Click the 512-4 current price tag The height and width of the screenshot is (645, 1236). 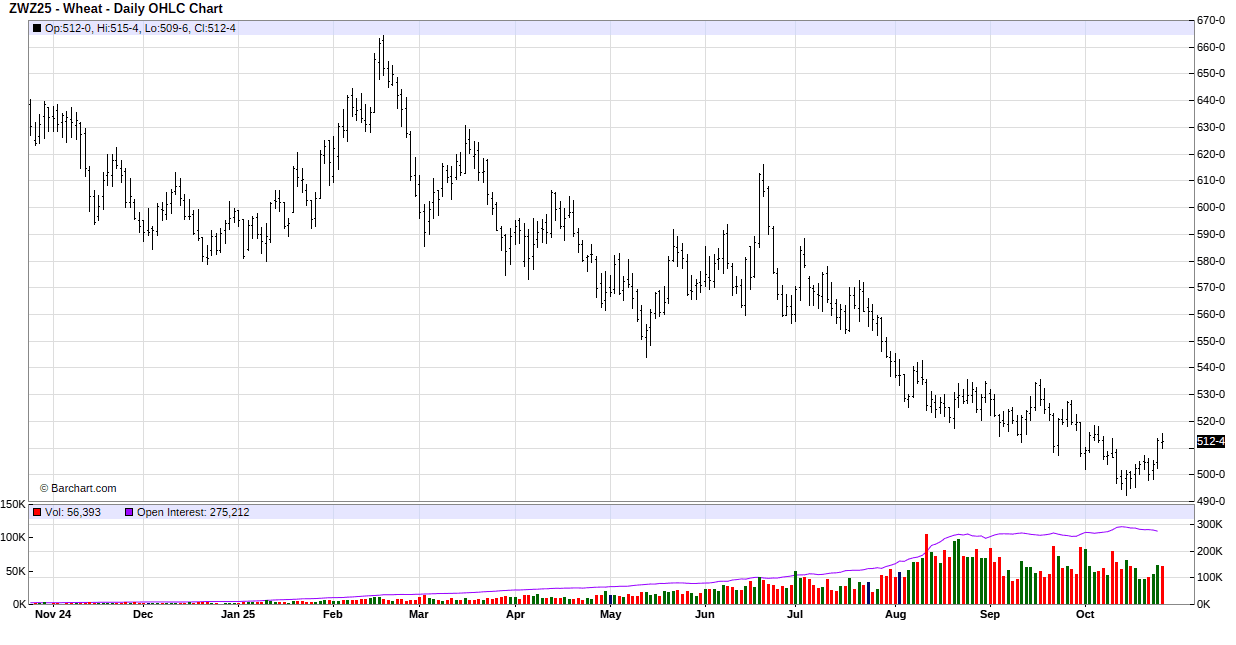1210,442
